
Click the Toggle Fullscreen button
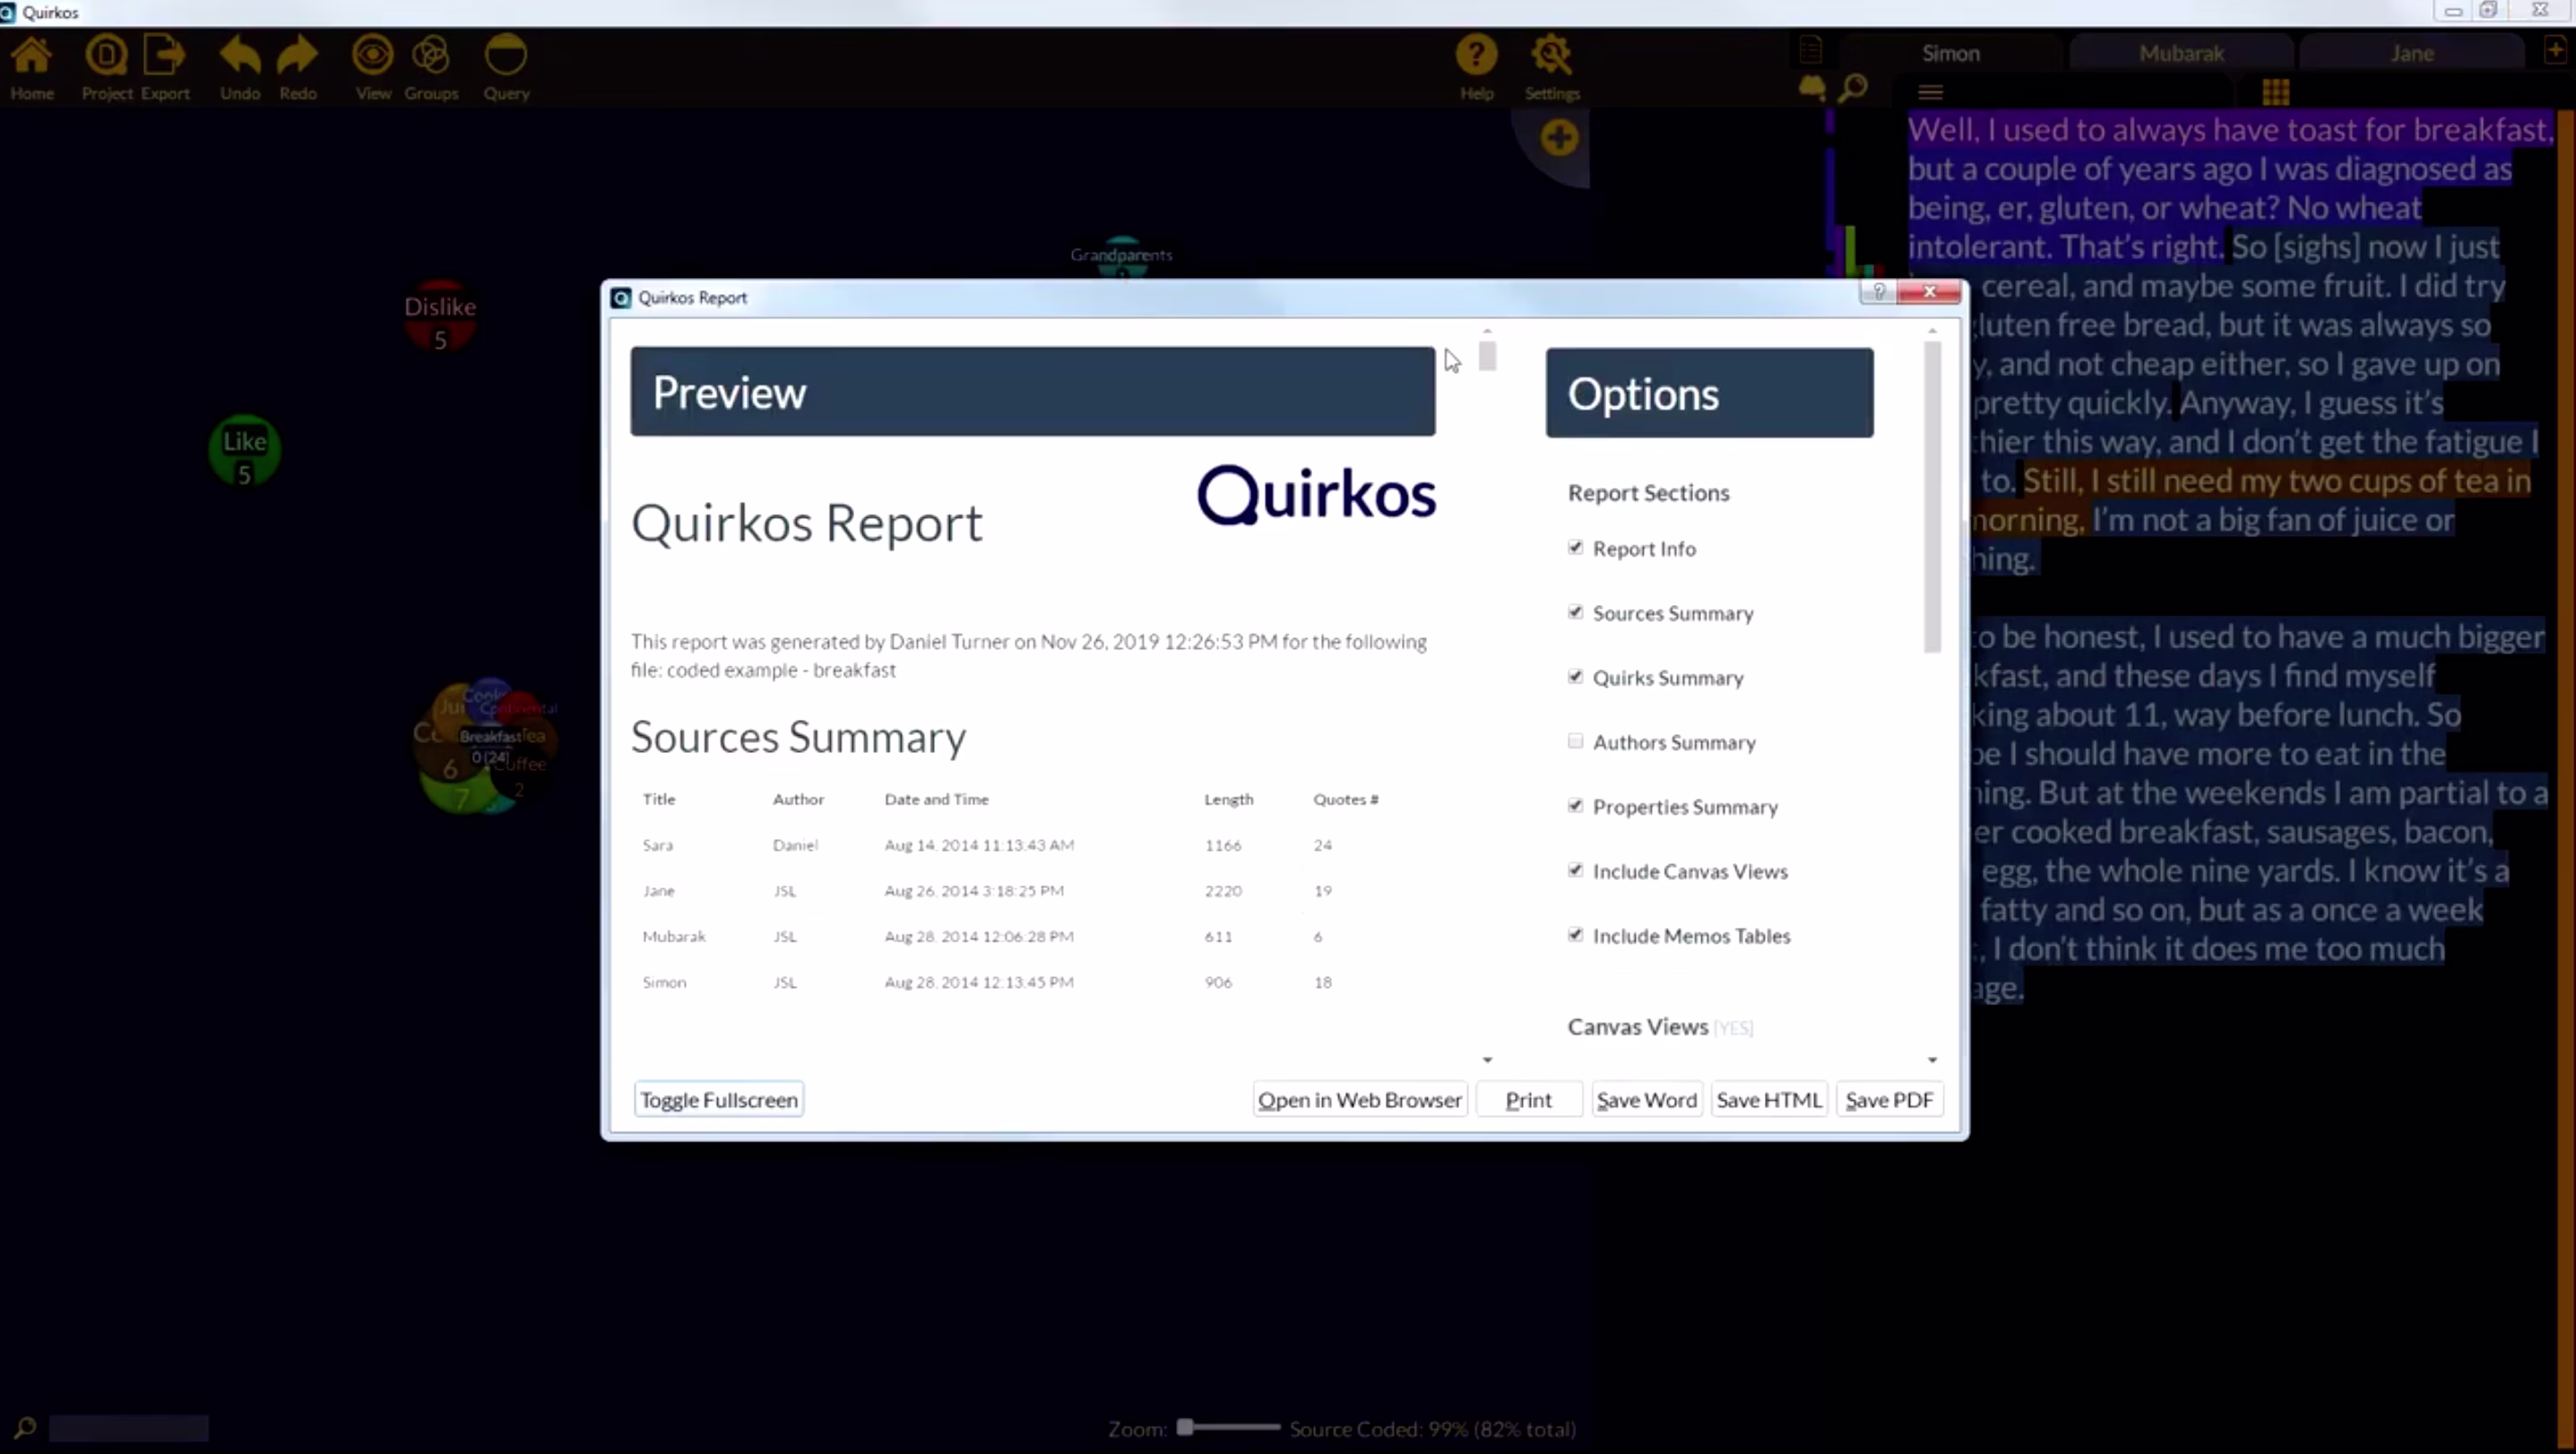point(718,1098)
